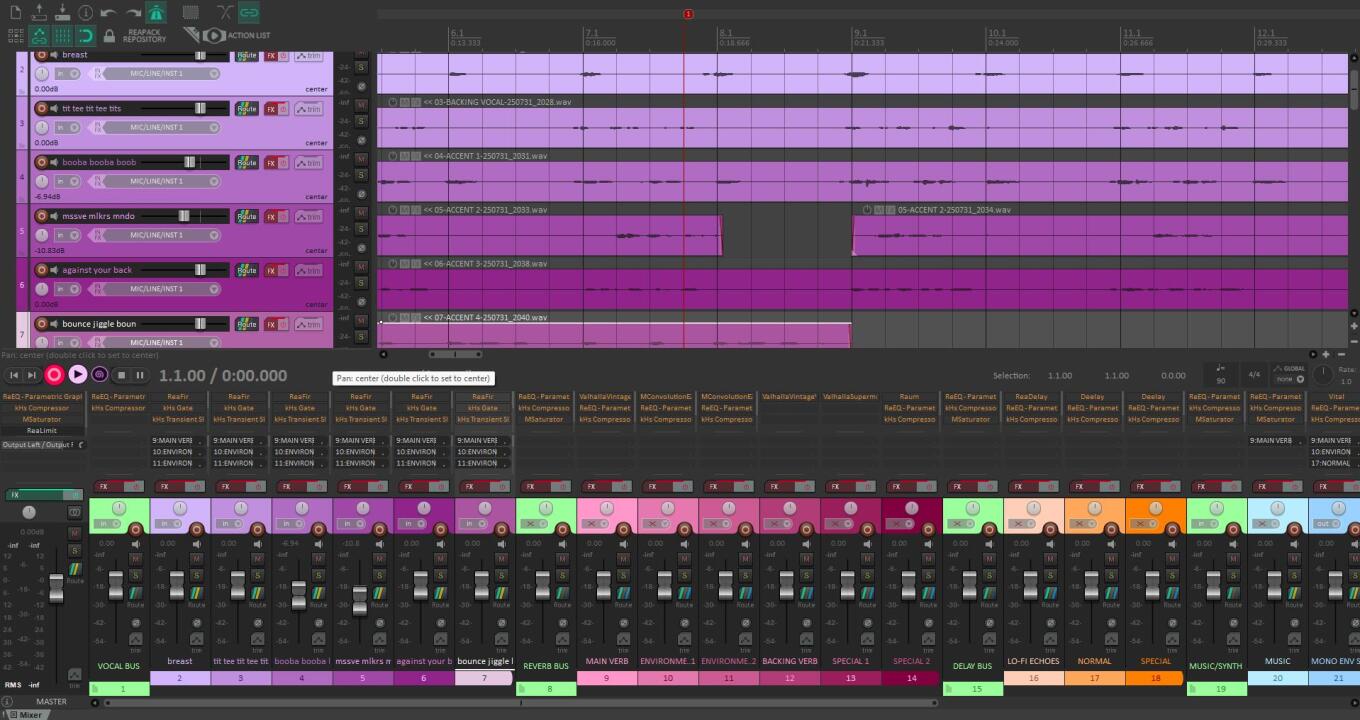The image size is (1360, 720).
Task: Open the FX button on 'mssve mlkrs mndo' track
Action: (270, 217)
